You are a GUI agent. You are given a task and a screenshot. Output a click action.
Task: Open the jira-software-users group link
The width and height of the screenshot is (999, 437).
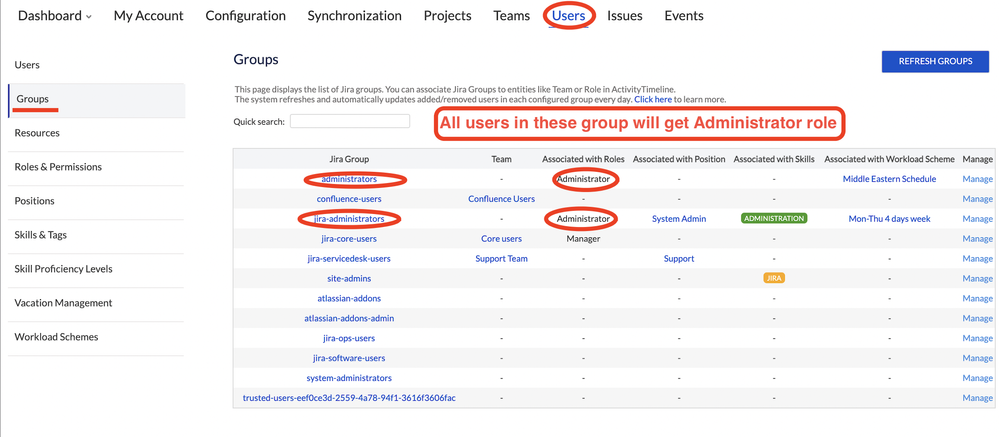[349, 358]
